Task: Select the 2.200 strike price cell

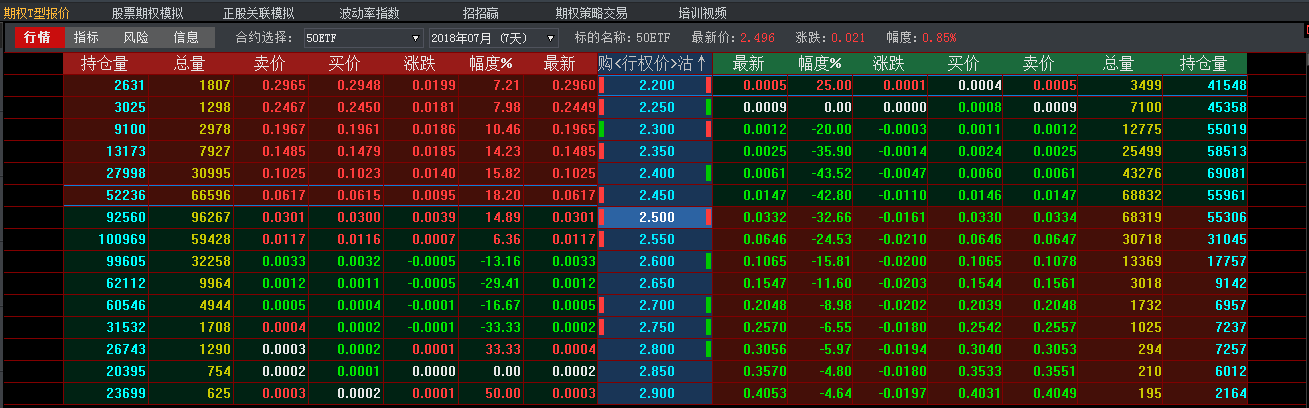Action: (x=655, y=85)
